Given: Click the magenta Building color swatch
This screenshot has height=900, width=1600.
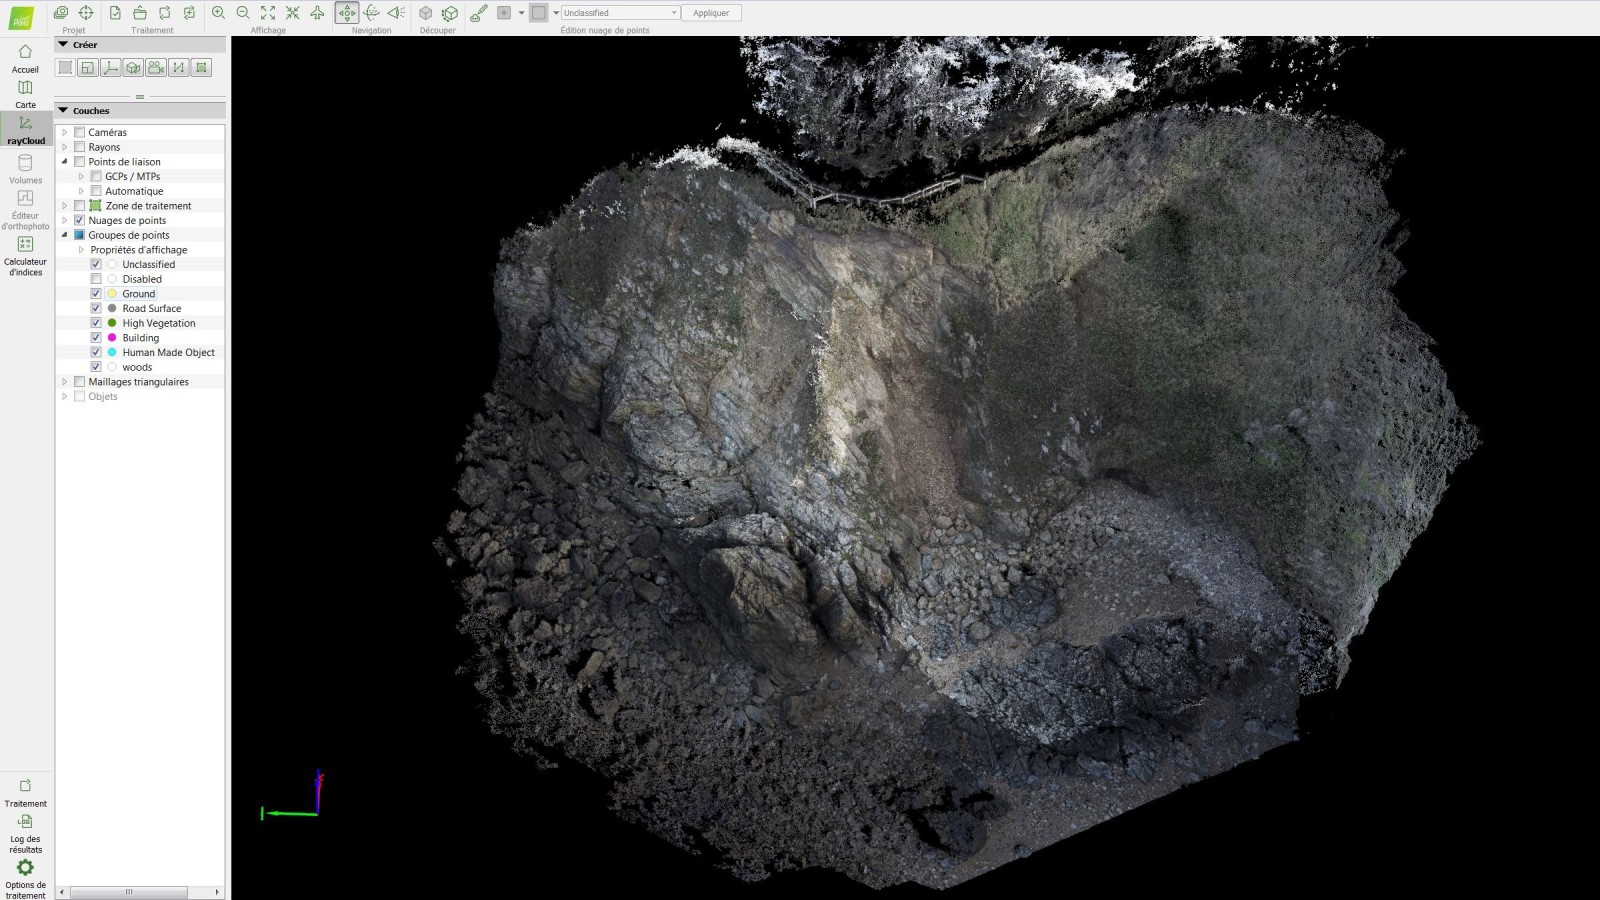Looking at the screenshot, I should point(112,338).
